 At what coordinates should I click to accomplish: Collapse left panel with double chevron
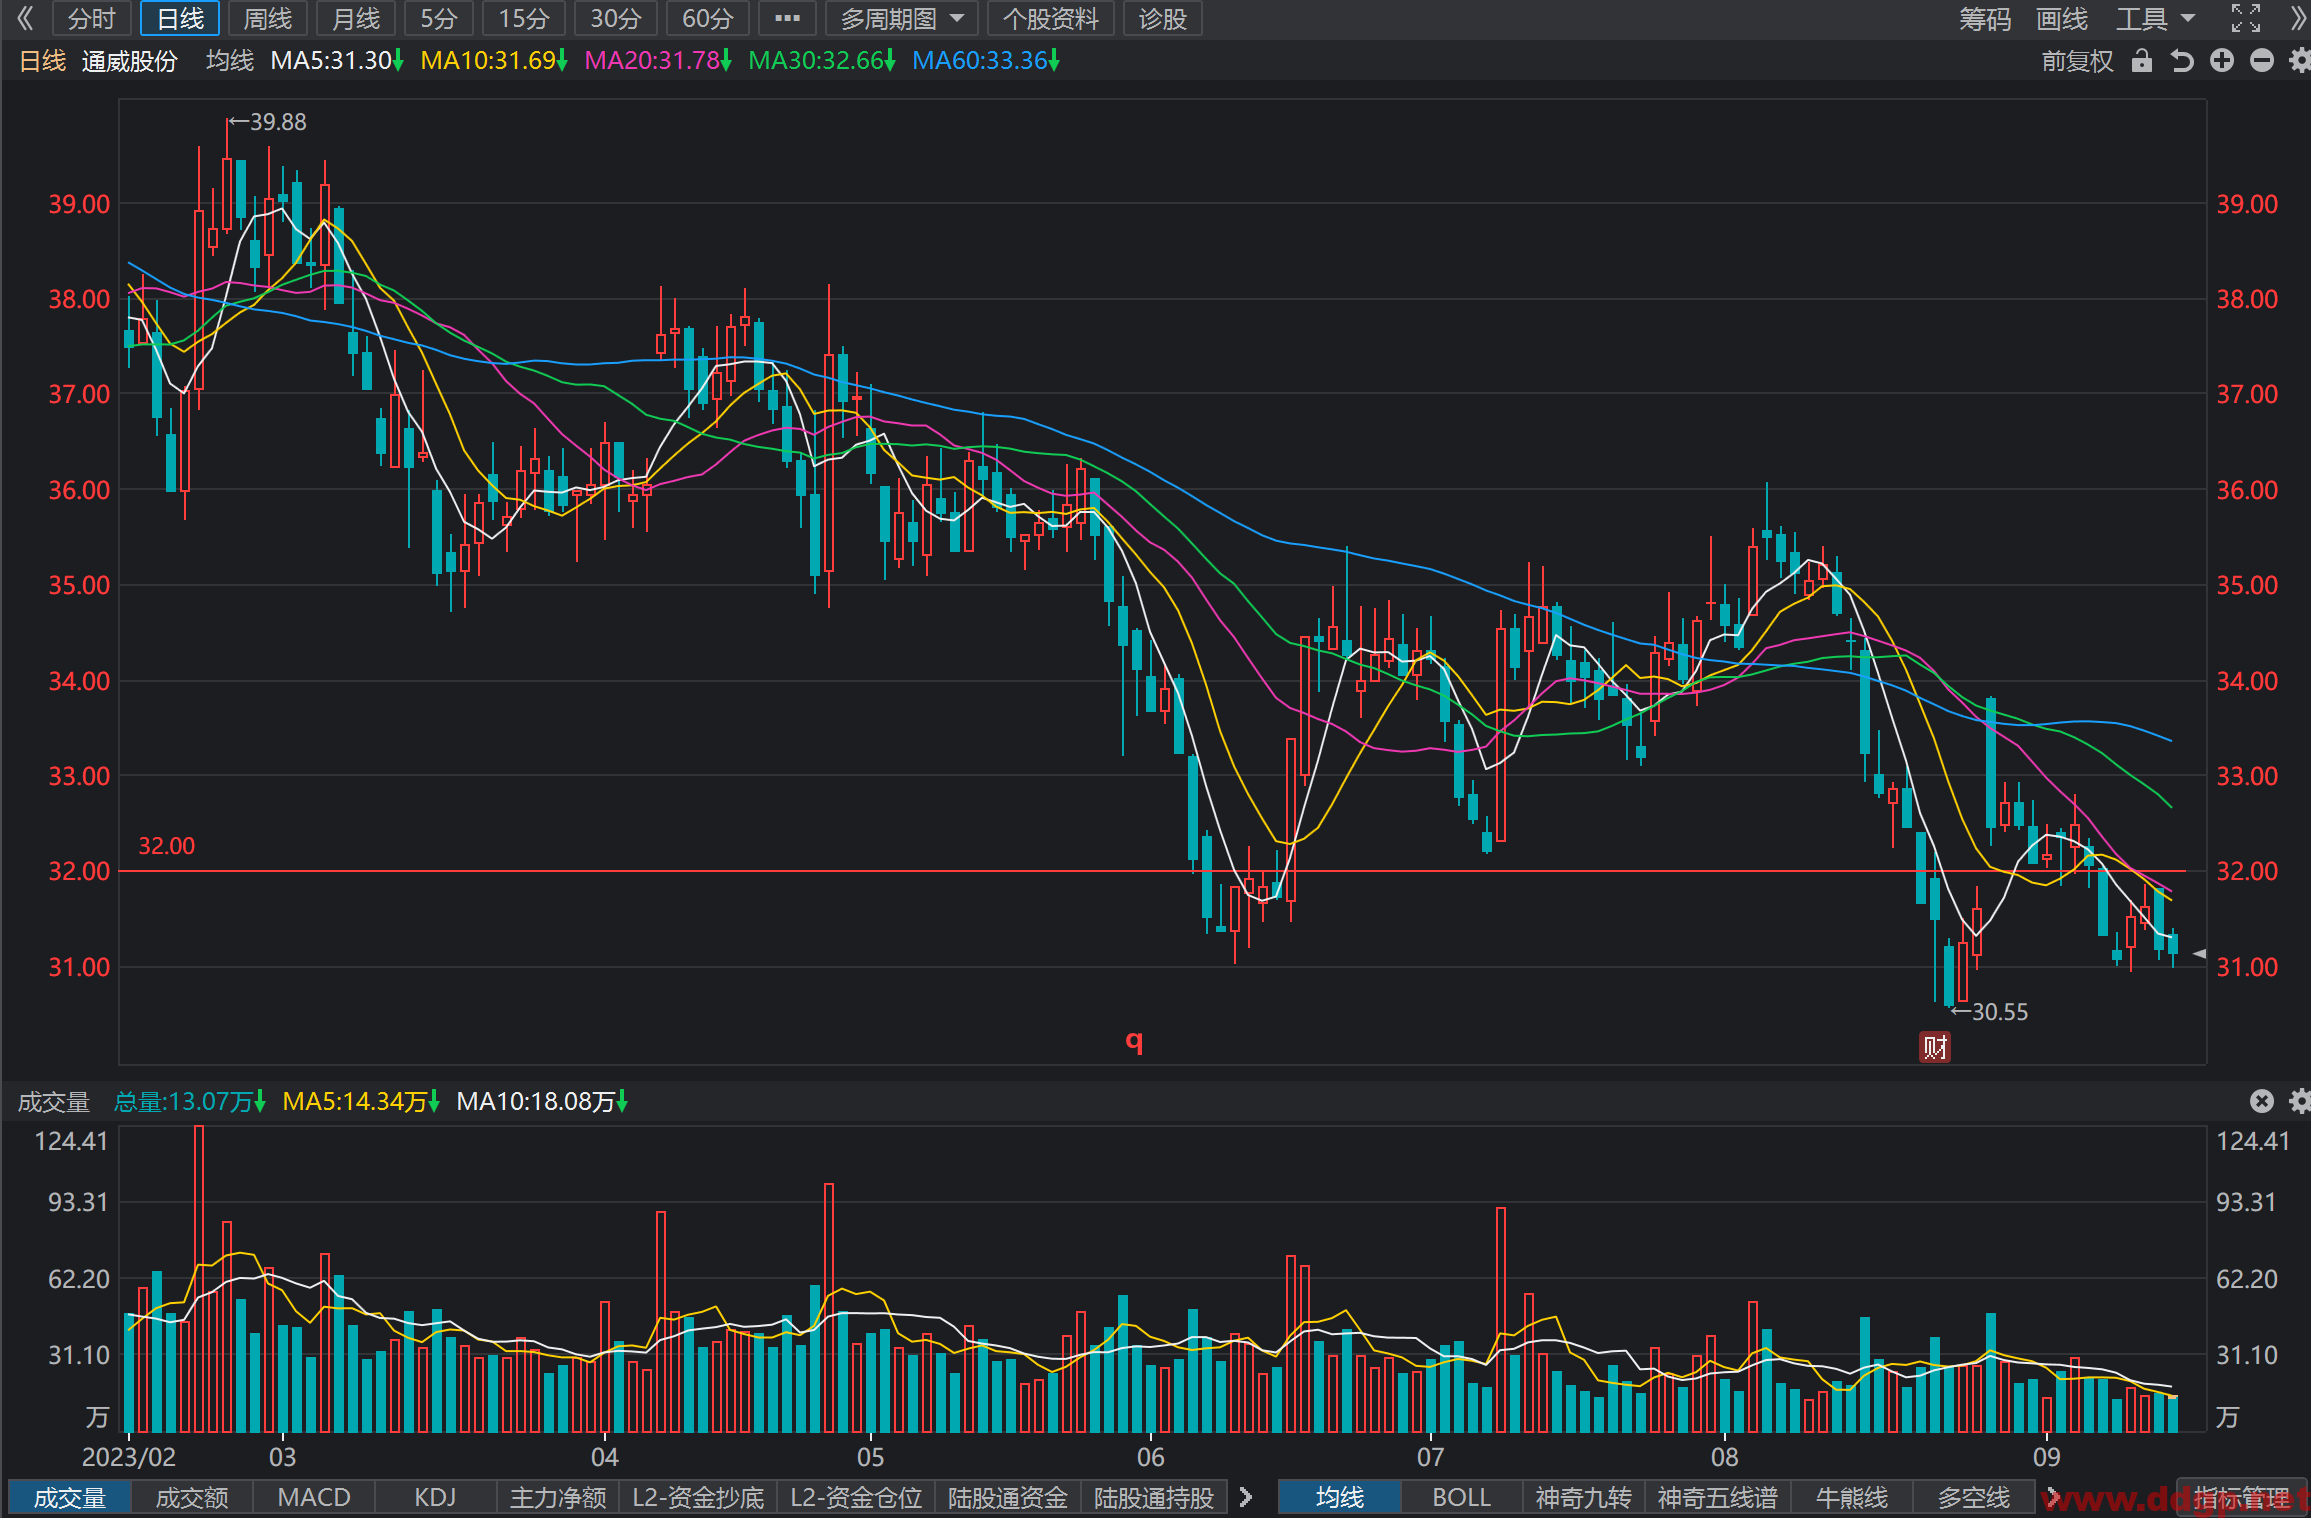[x=25, y=18]
